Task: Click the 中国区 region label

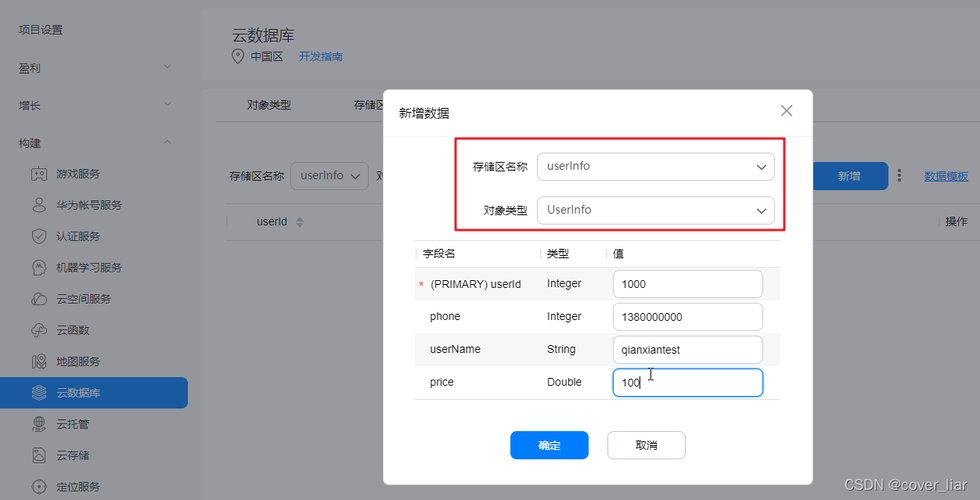Action: (267, 56)
